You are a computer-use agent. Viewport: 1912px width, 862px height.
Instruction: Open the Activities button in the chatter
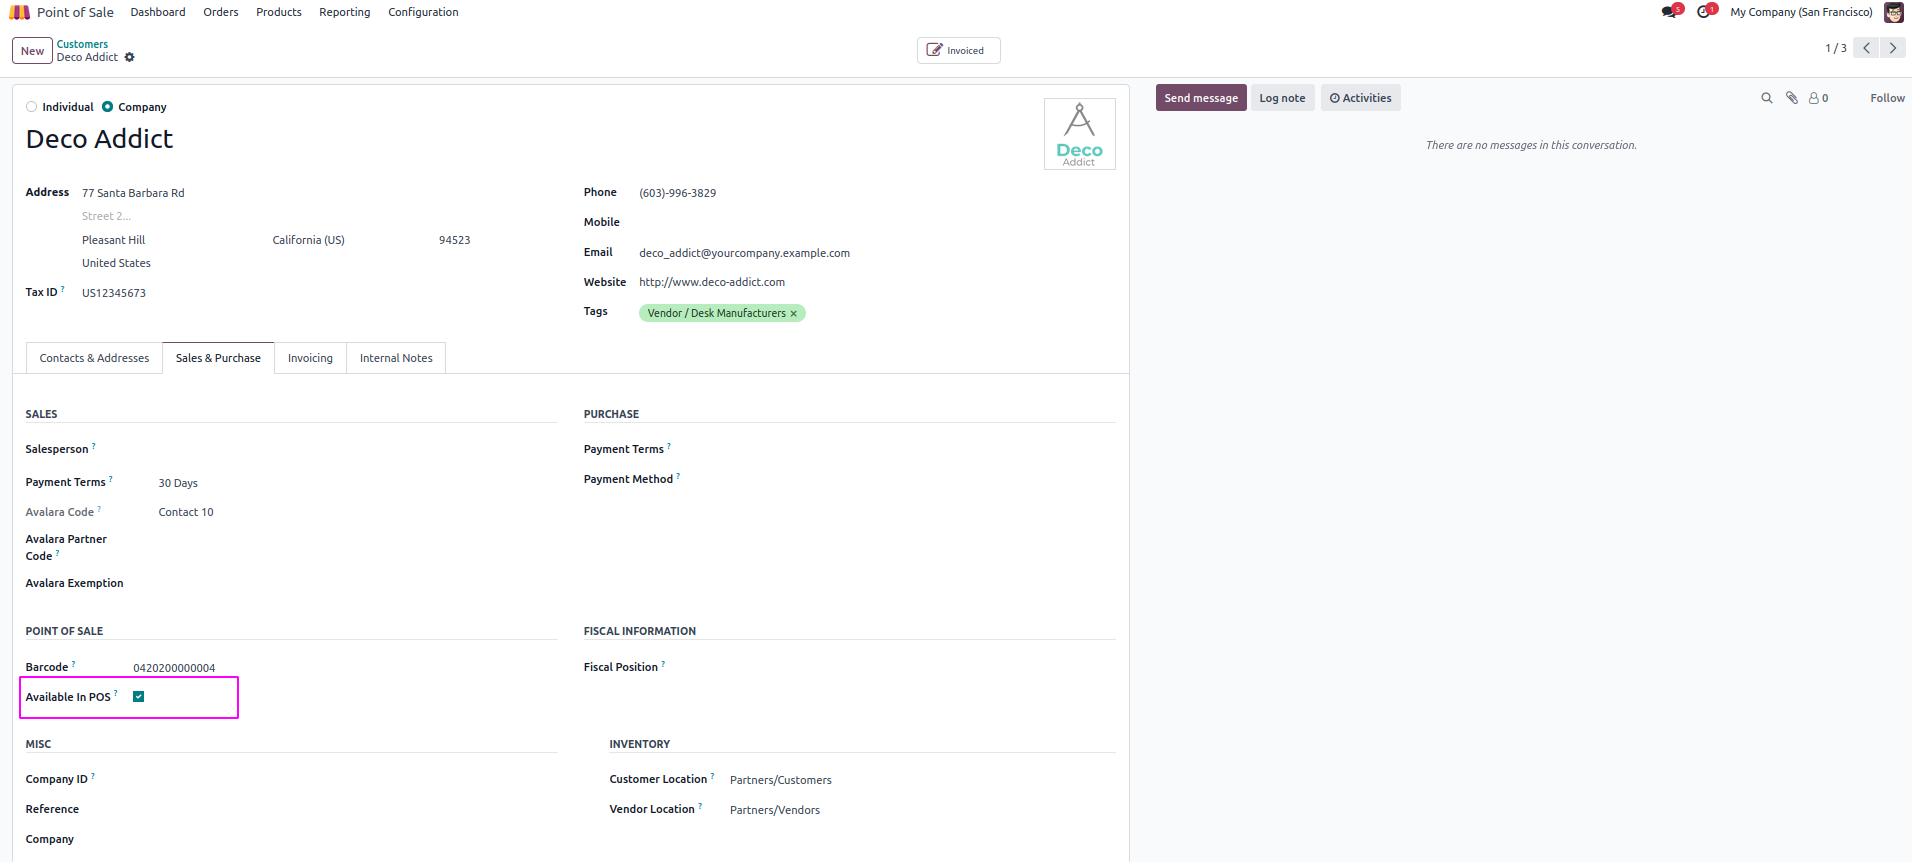[x=1361, y=98]
